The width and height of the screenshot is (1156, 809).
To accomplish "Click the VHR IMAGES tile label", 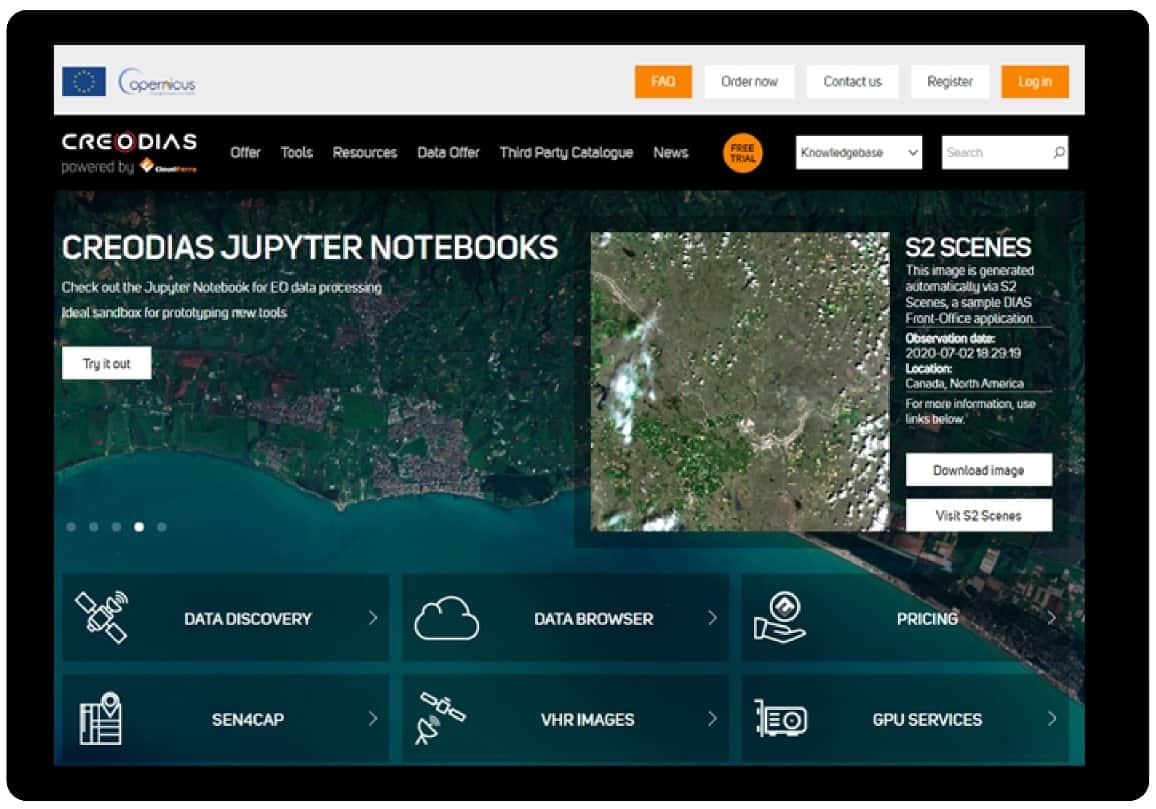I will [588, 720].
